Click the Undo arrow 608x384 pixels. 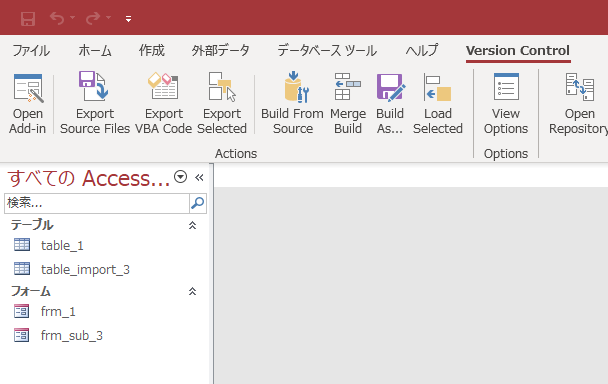[57, 18]
